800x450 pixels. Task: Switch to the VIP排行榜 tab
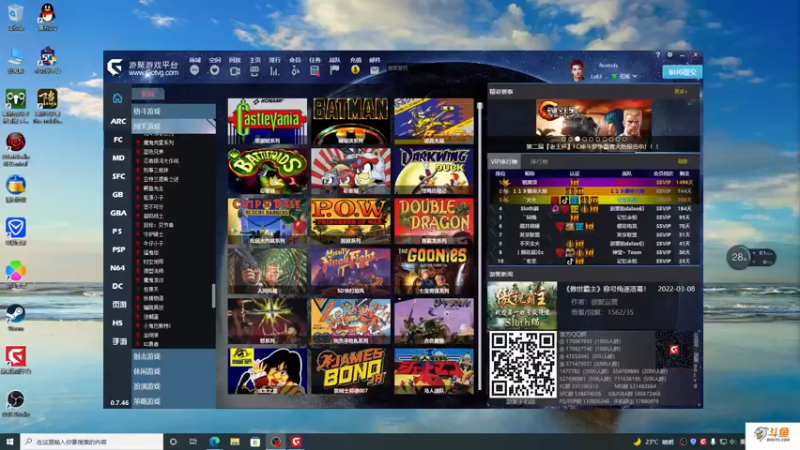504,162
